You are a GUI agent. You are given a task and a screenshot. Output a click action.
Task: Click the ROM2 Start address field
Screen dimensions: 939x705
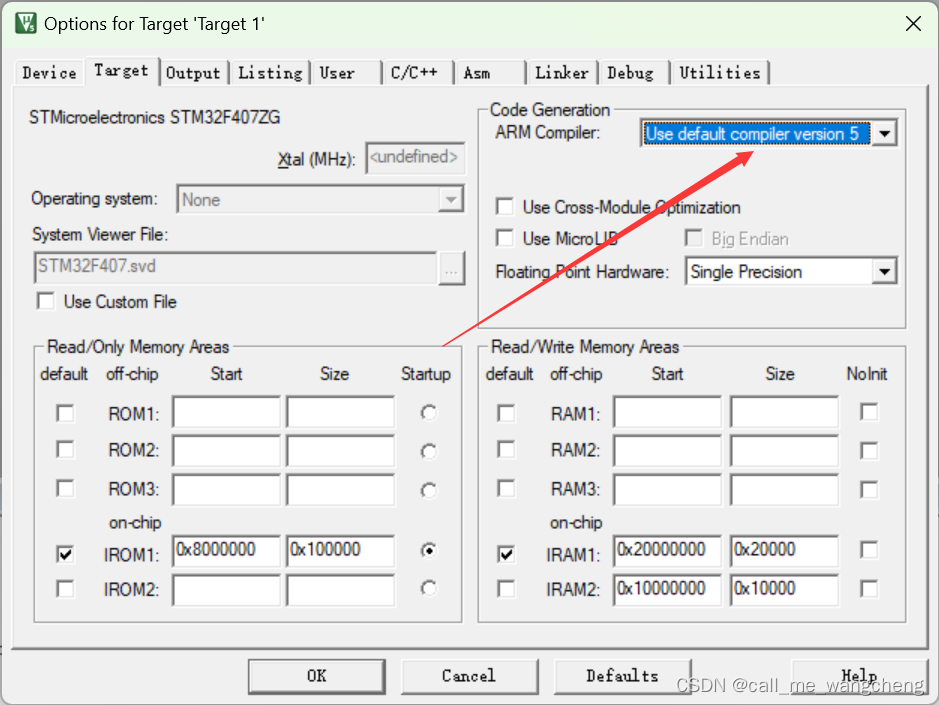click(226, 450)
